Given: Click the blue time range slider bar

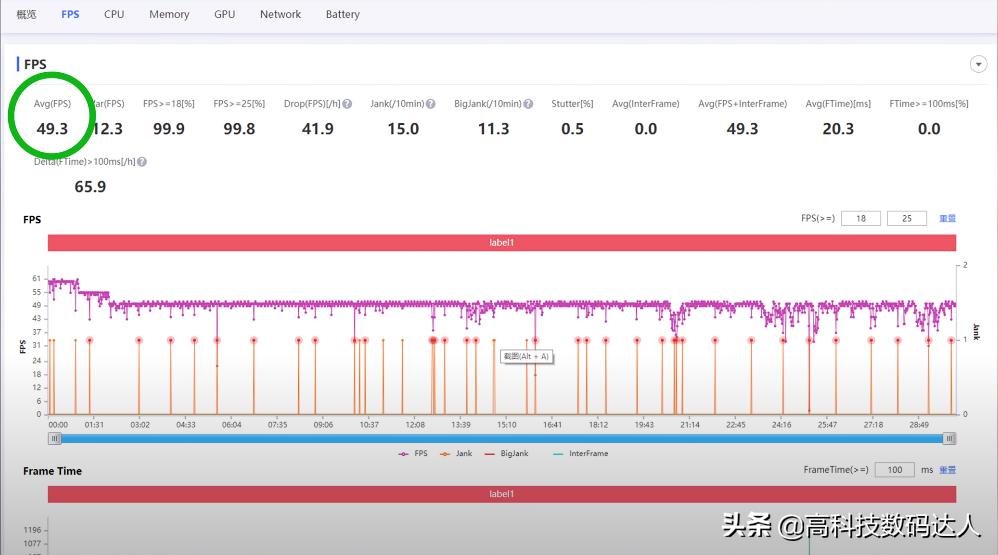Looking at the screenshot, I should coord(502,439).
